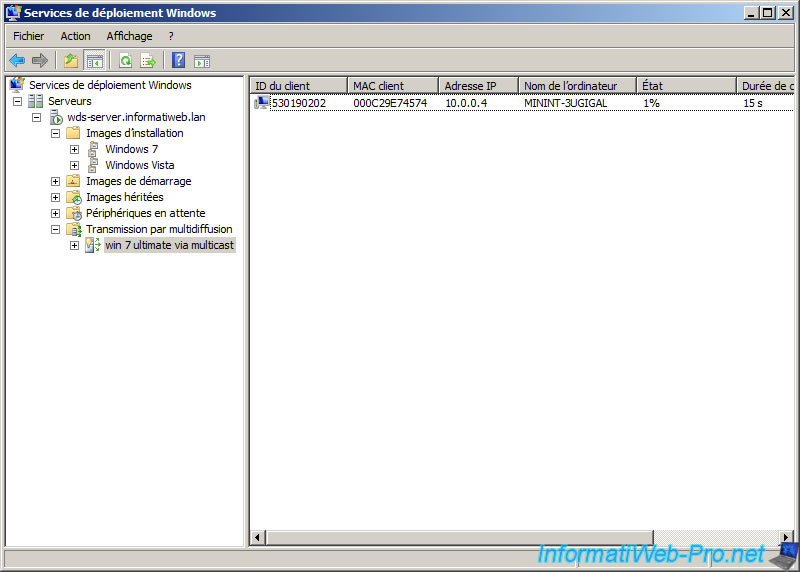Image resolution: width=800 pixels, height=572 pixels.
Task: Expand the Windows 7 image group
Action: tap(74, 150)
